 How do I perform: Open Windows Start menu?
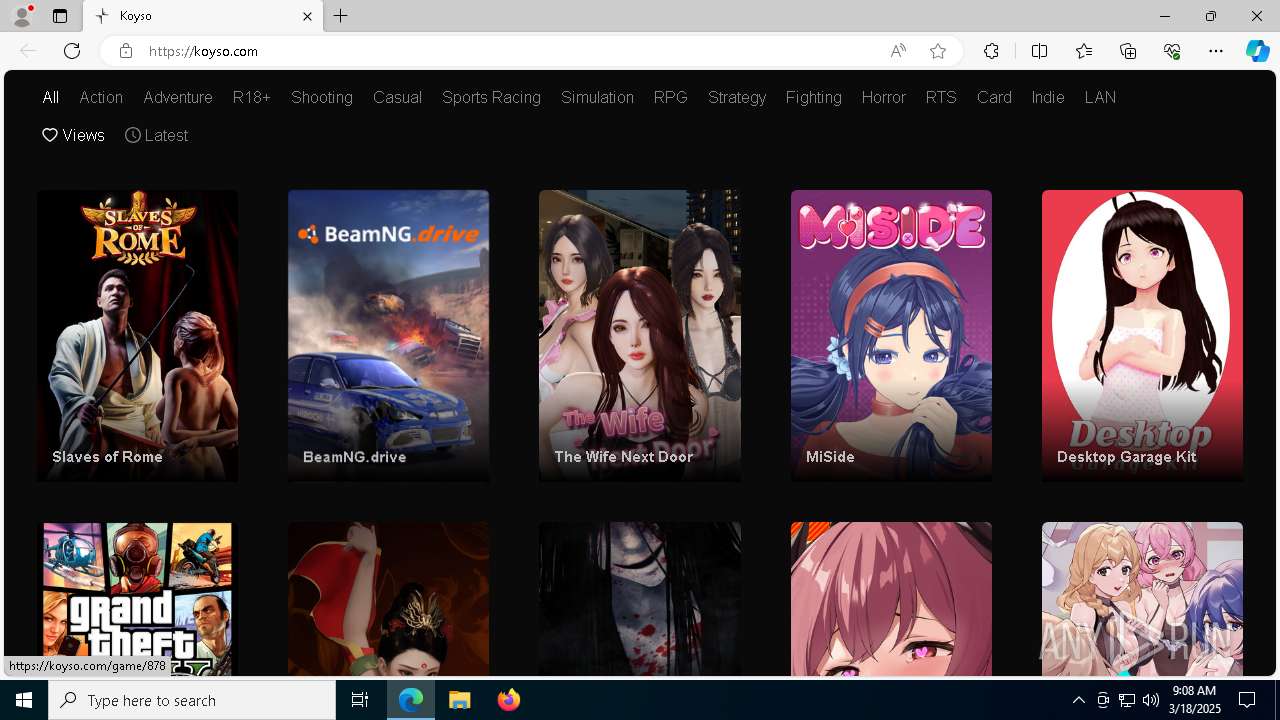[x=24, y=700]
